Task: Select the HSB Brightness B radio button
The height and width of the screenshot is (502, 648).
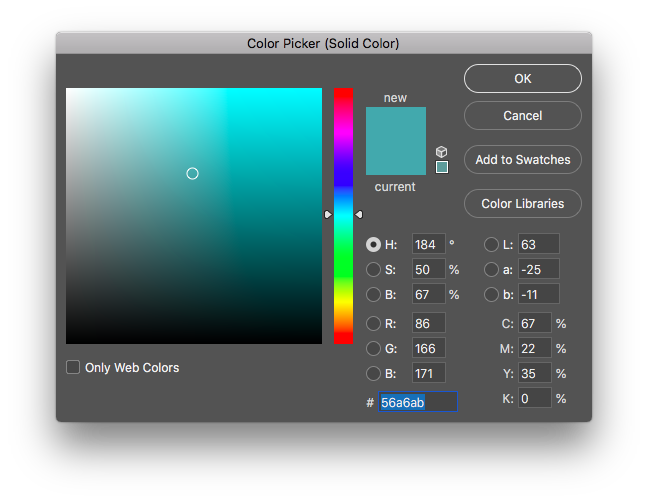Action: (x=373, y=295)
